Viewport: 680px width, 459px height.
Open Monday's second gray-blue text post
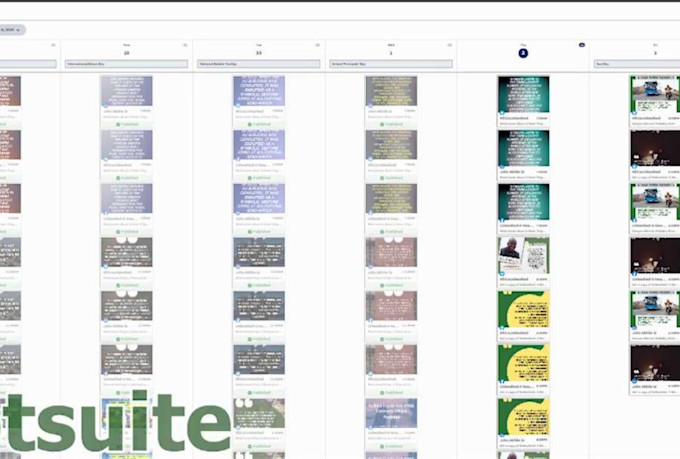(127, 155)
